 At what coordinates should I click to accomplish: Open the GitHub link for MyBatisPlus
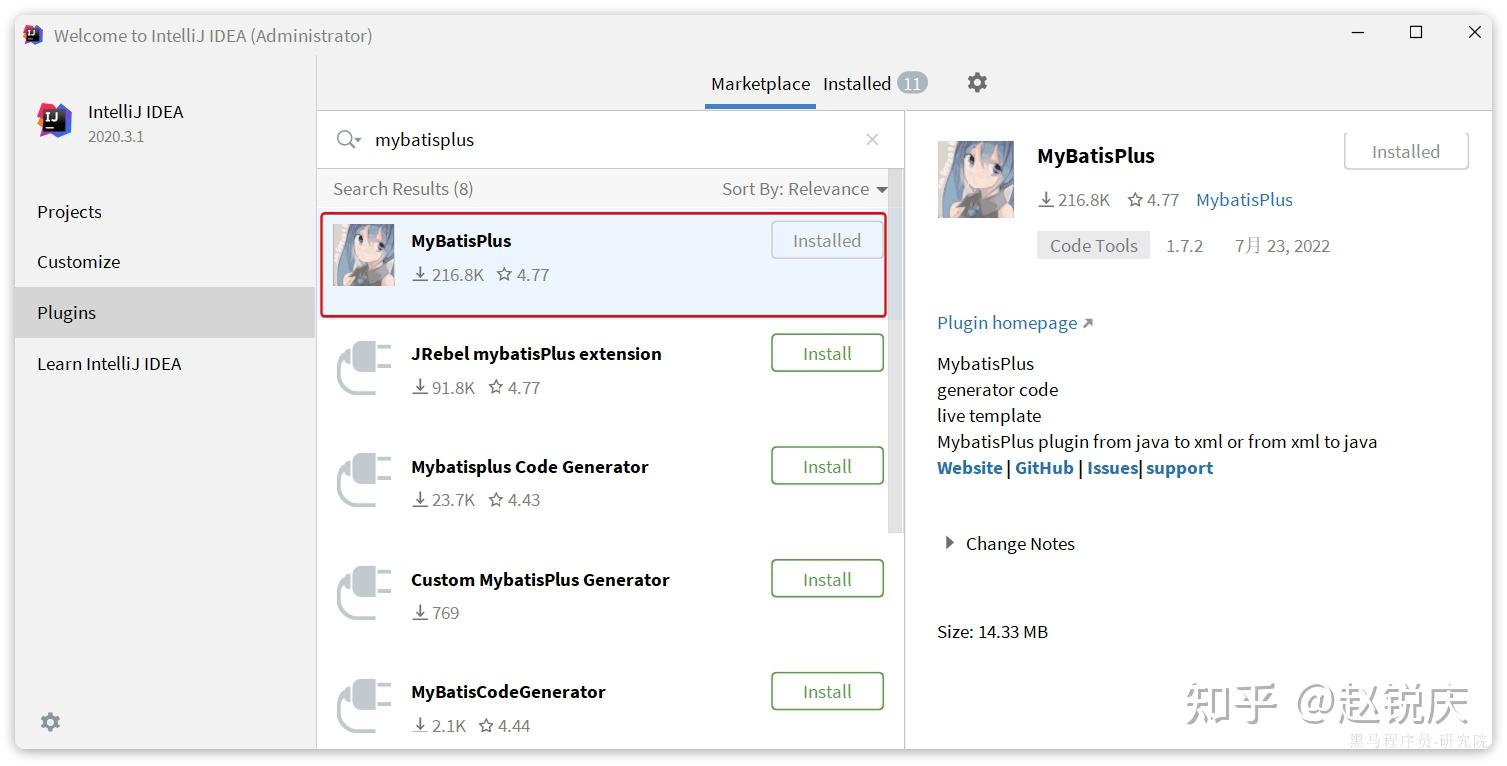tap(1044, 467)
